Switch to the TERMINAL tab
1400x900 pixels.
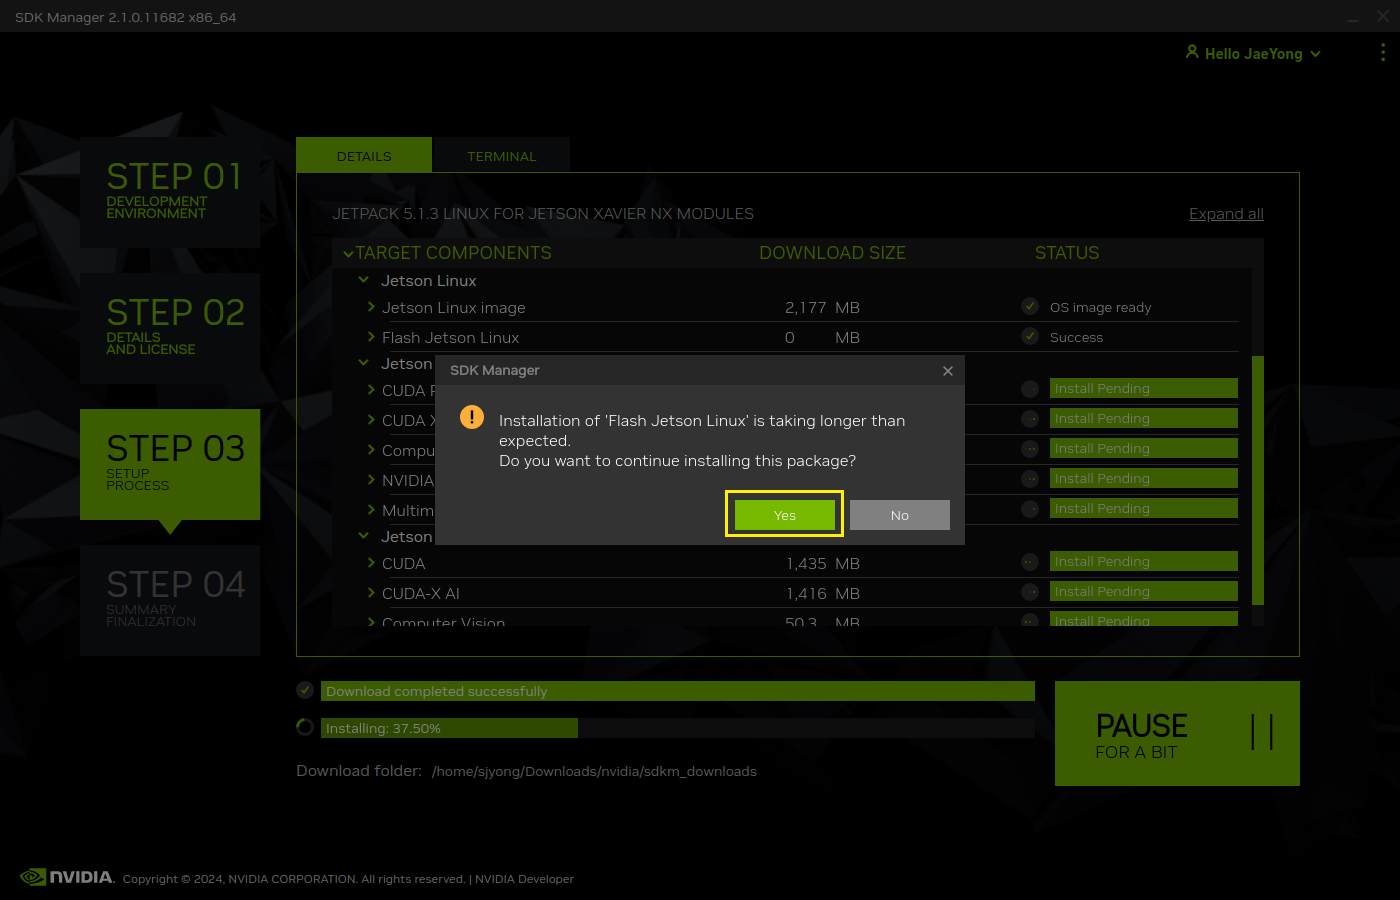click(501, 156)
